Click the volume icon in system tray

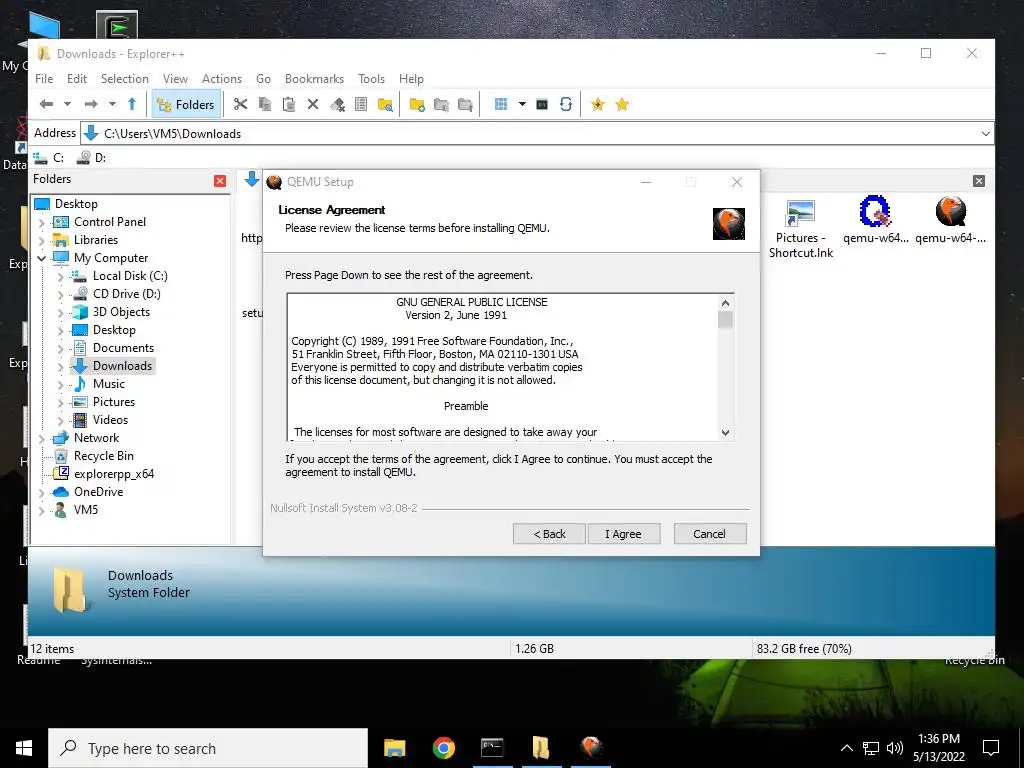click(x=895, y=748)
